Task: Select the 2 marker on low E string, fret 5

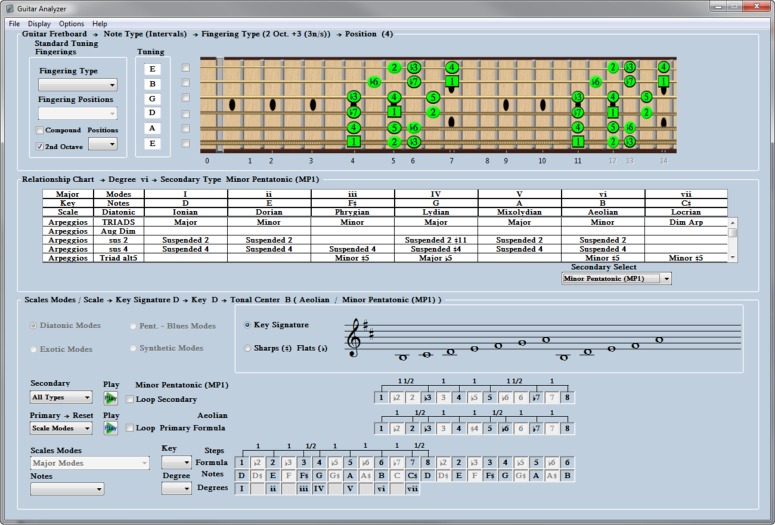Action: 394,142
